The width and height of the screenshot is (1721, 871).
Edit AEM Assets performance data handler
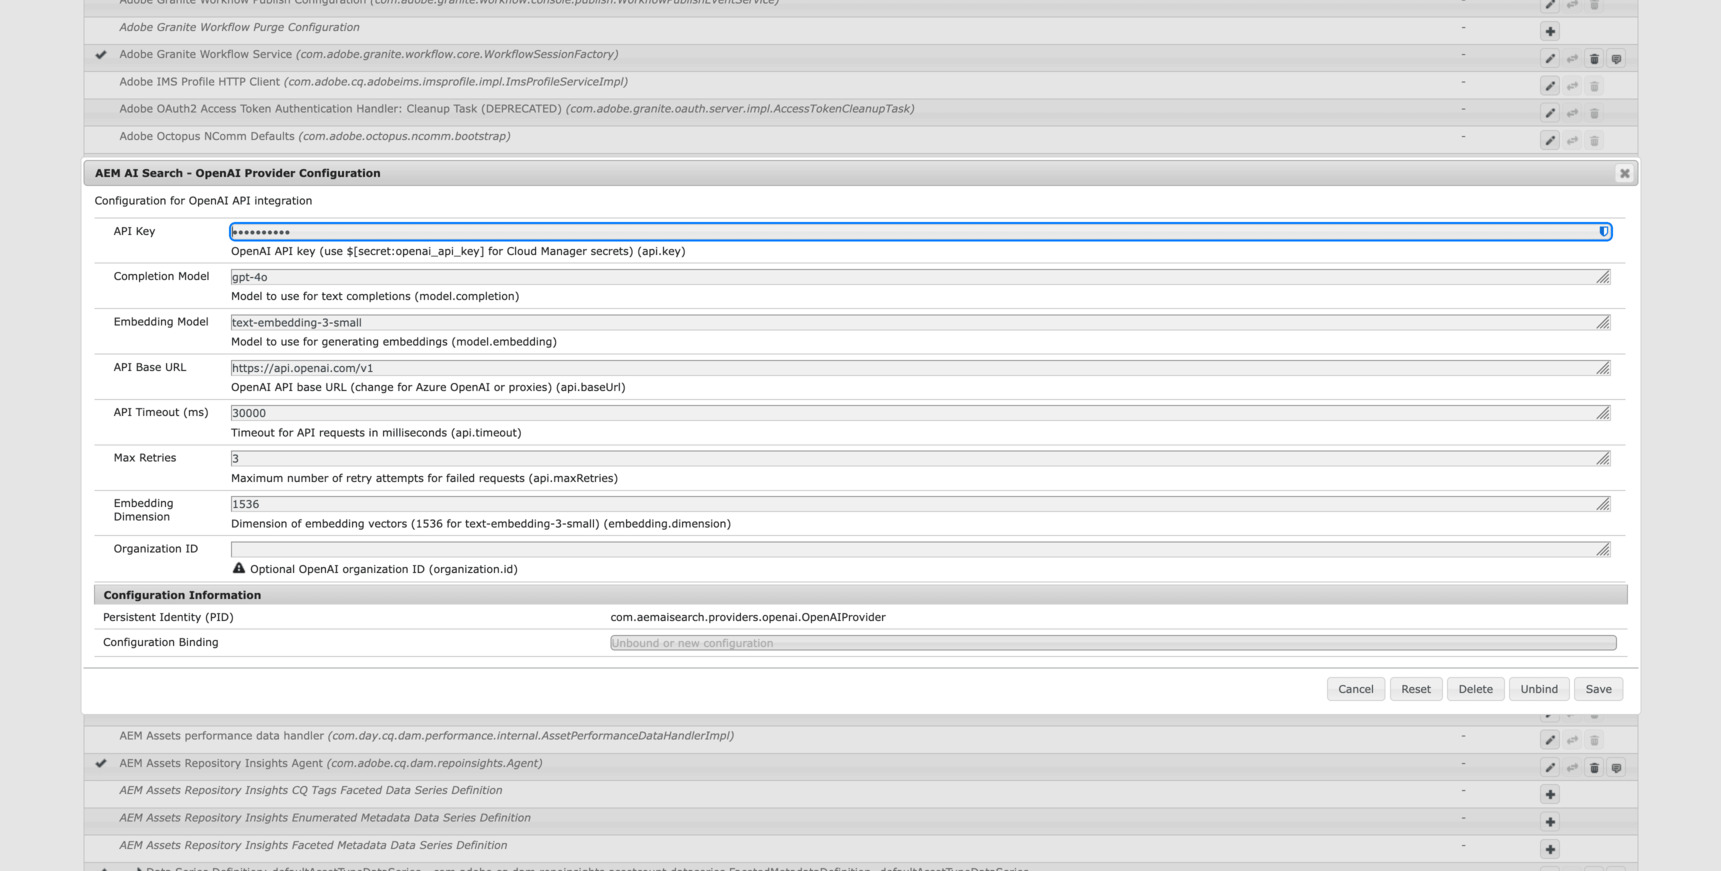(x=1550, y=740)
